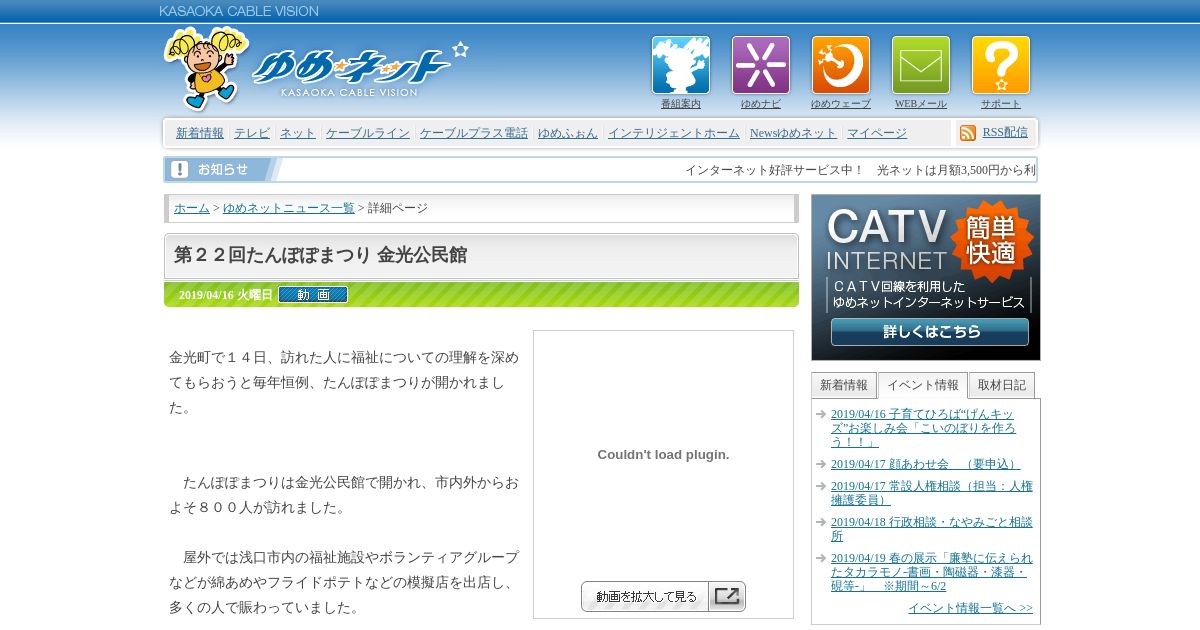Click the date 2019/04/16 火曜日
Viewport: 1200px width, 630px height.
(x=225, y=295)
